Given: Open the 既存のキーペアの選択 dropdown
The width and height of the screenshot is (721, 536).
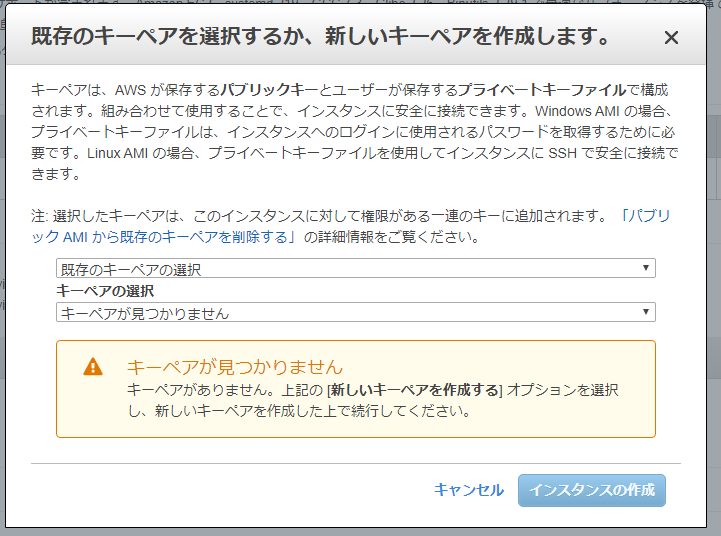Looking at the screenshot, I should coord(355,268).
